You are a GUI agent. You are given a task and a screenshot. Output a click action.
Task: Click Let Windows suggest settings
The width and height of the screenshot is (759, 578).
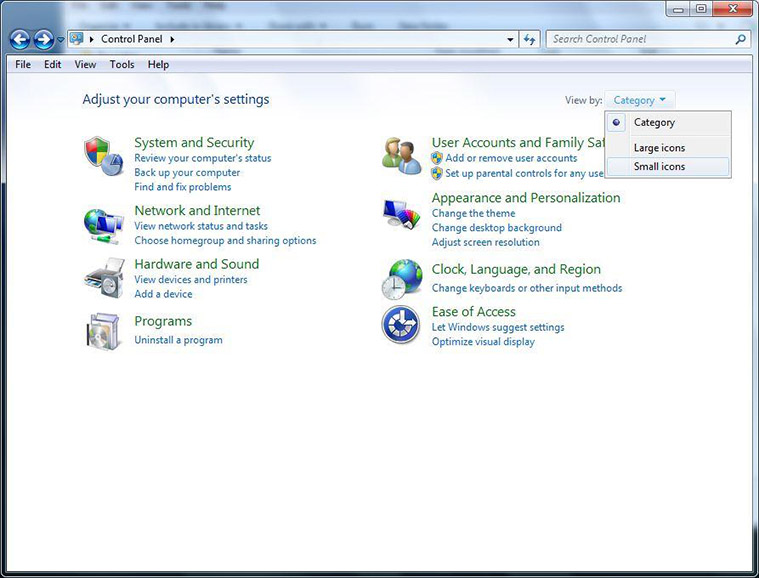(498, 327)
